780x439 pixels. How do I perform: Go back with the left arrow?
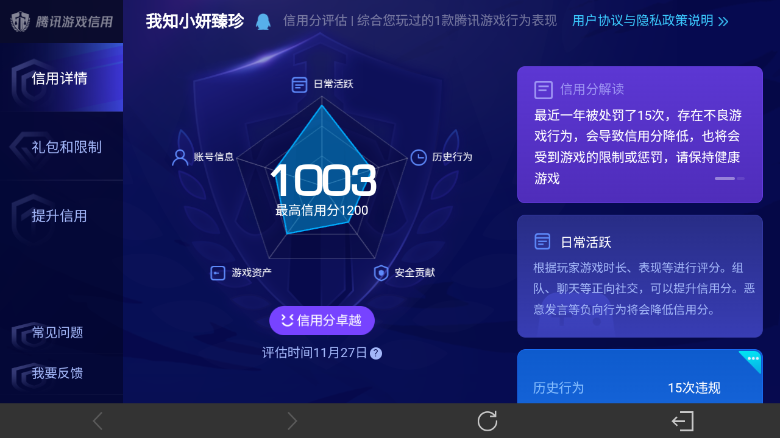point(98,421)
